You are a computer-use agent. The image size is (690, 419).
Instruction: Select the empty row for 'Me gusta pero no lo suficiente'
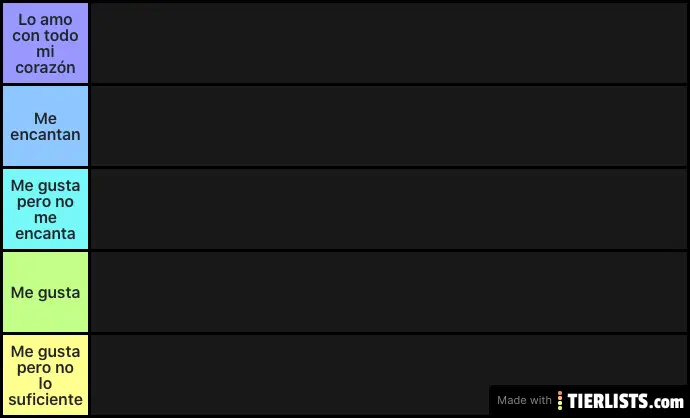click(x=290, y=375)
